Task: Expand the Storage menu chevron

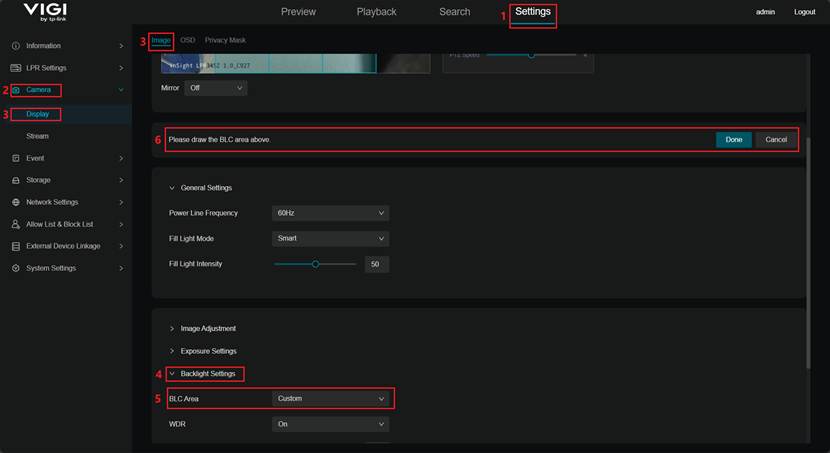Action: tap(121, 180)
